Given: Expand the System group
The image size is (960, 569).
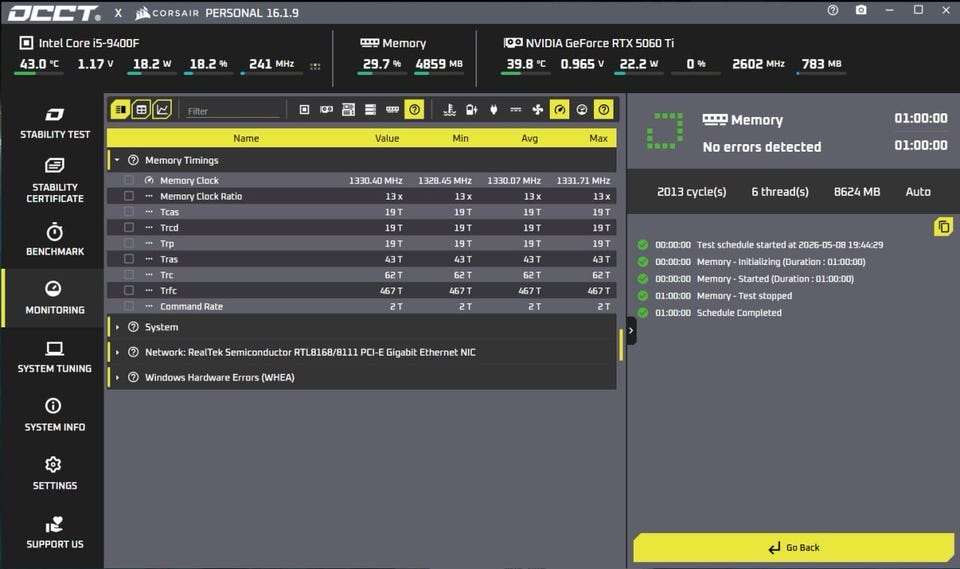Looking at the screenshot, I should (x=117, y=327).
